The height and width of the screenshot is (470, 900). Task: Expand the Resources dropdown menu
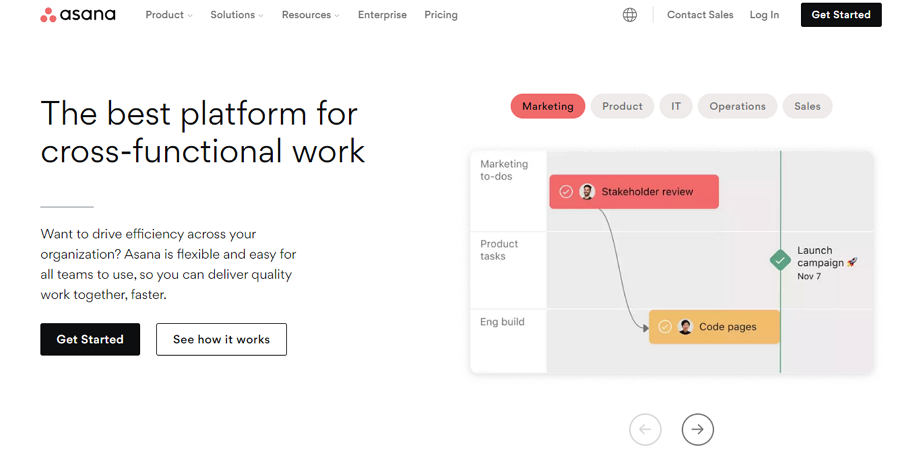310,15
